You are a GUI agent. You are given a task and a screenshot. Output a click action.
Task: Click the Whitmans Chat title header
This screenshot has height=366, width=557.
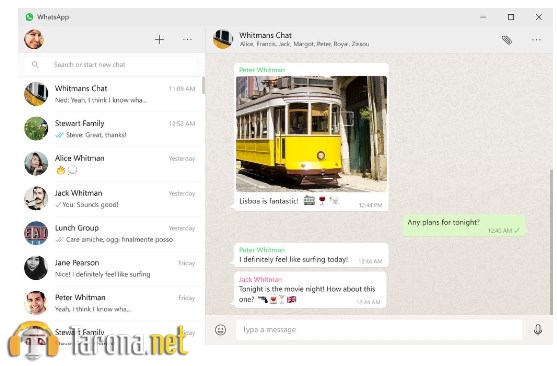point(265,35)
